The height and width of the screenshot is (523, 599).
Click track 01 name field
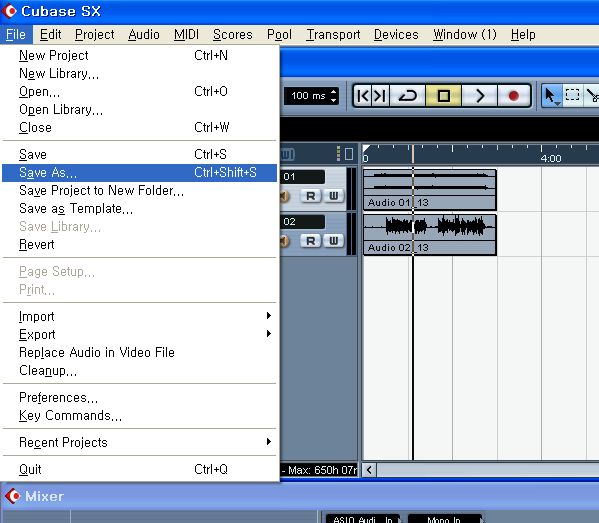(x=303, y=176)
